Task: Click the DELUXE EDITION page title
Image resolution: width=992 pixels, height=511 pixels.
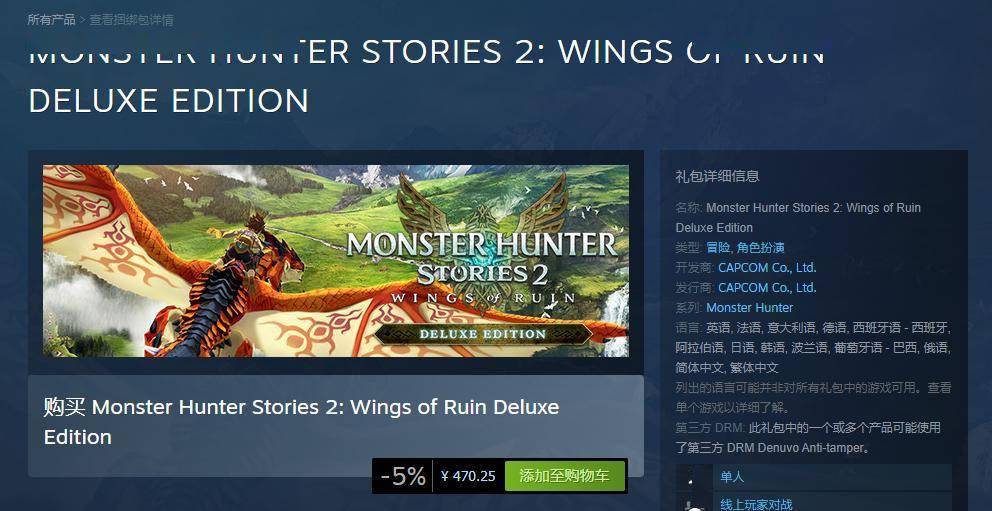Action: pyautogui.click(x=169, y=101)
